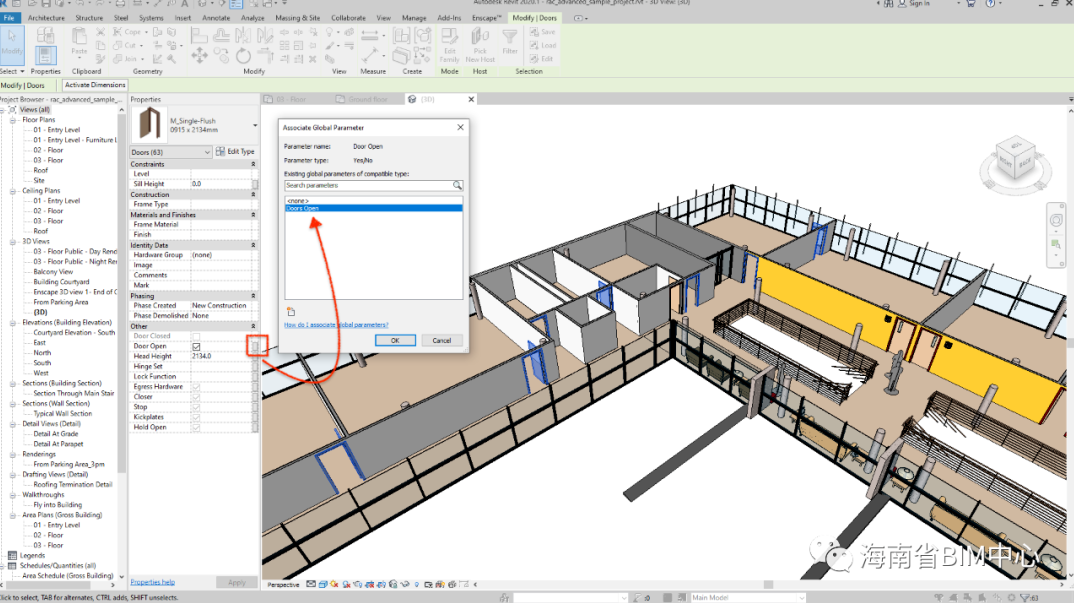Screen dimensions: 1074x603
Task: Click OK in Associate Global Parameter dialog
Action: (x=395, y=340)
